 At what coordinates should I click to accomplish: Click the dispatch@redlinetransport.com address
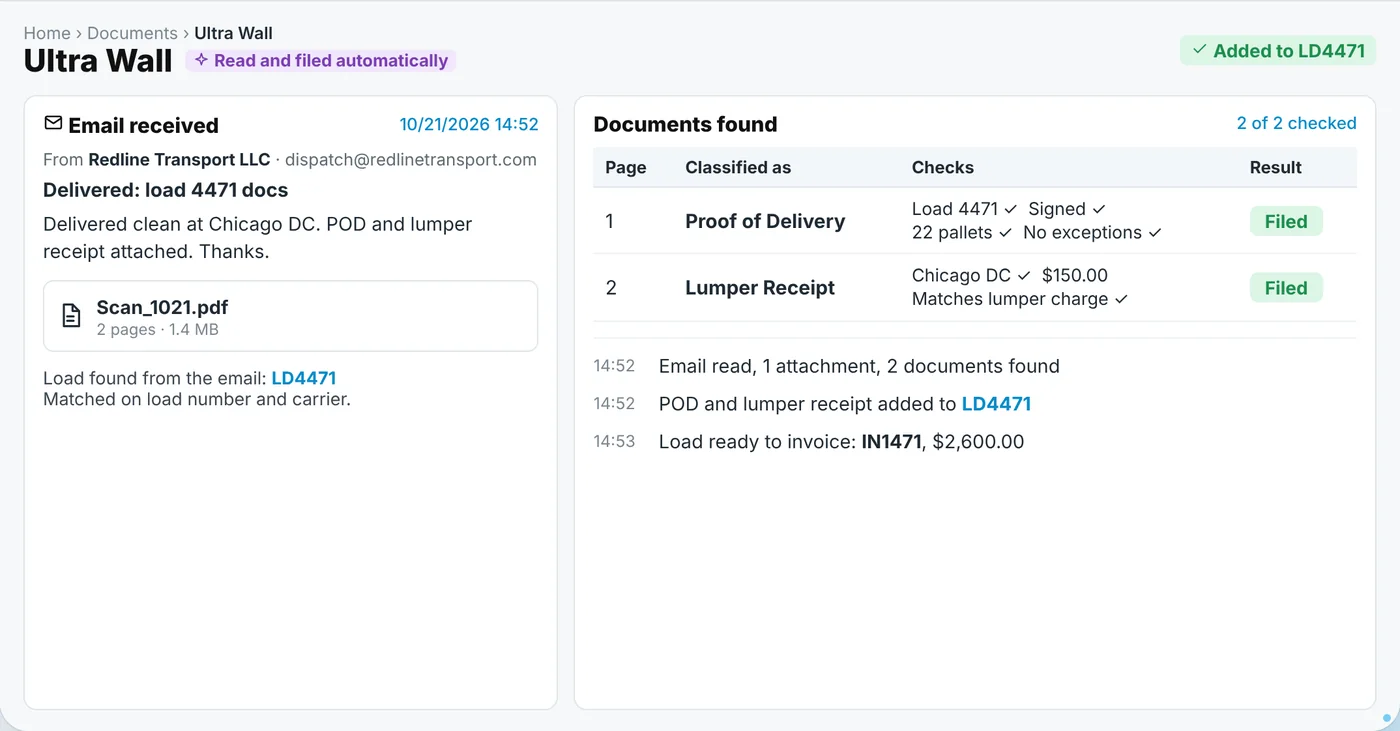(411, 160)
